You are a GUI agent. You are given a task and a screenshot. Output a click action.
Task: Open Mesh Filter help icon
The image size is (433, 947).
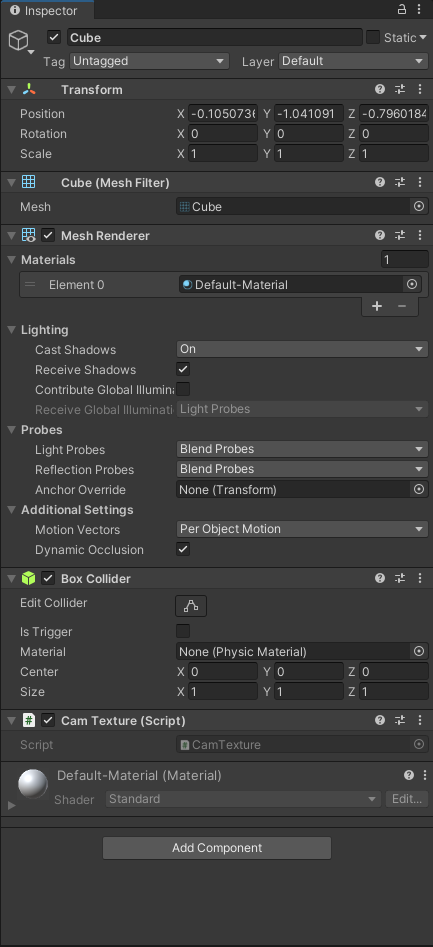(x=380, y=182)
